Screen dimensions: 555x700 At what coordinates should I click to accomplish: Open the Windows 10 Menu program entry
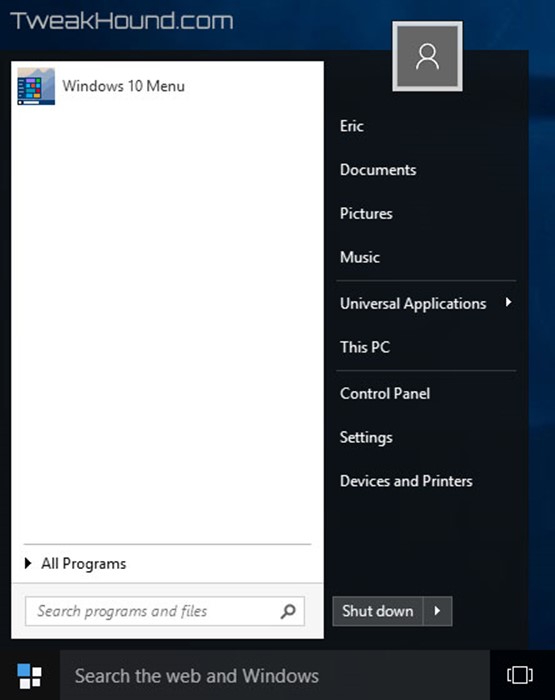(x=167, y=86)
